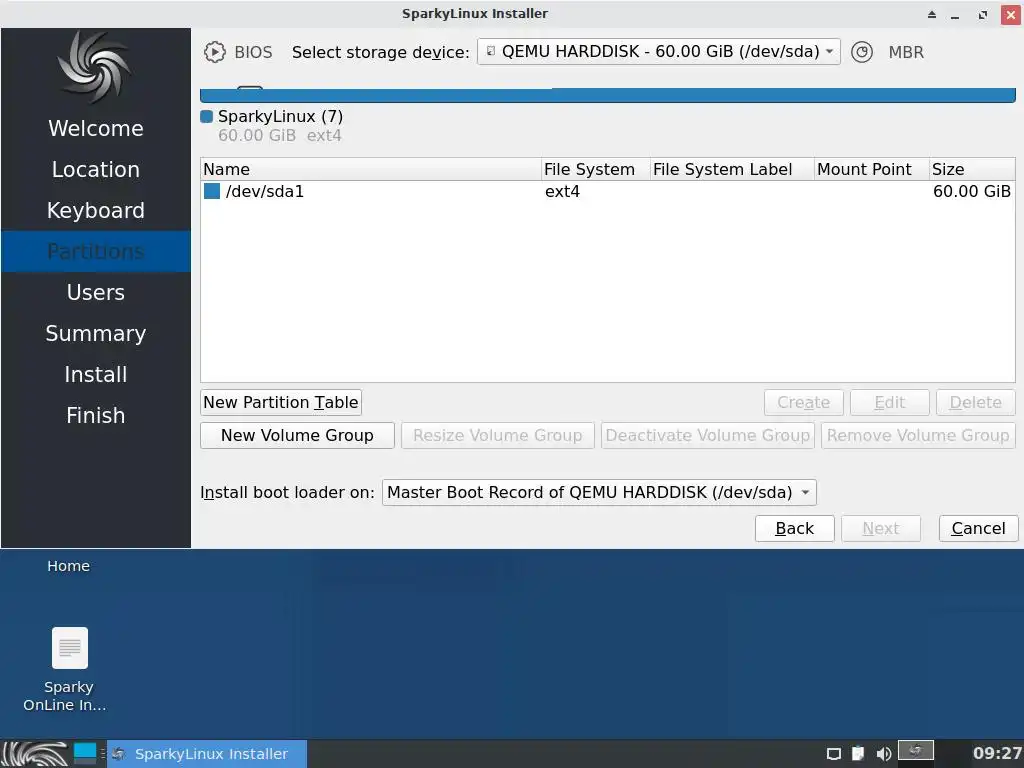Open the clipboard tray icon
1024x768 pixels.
(858, 754)
